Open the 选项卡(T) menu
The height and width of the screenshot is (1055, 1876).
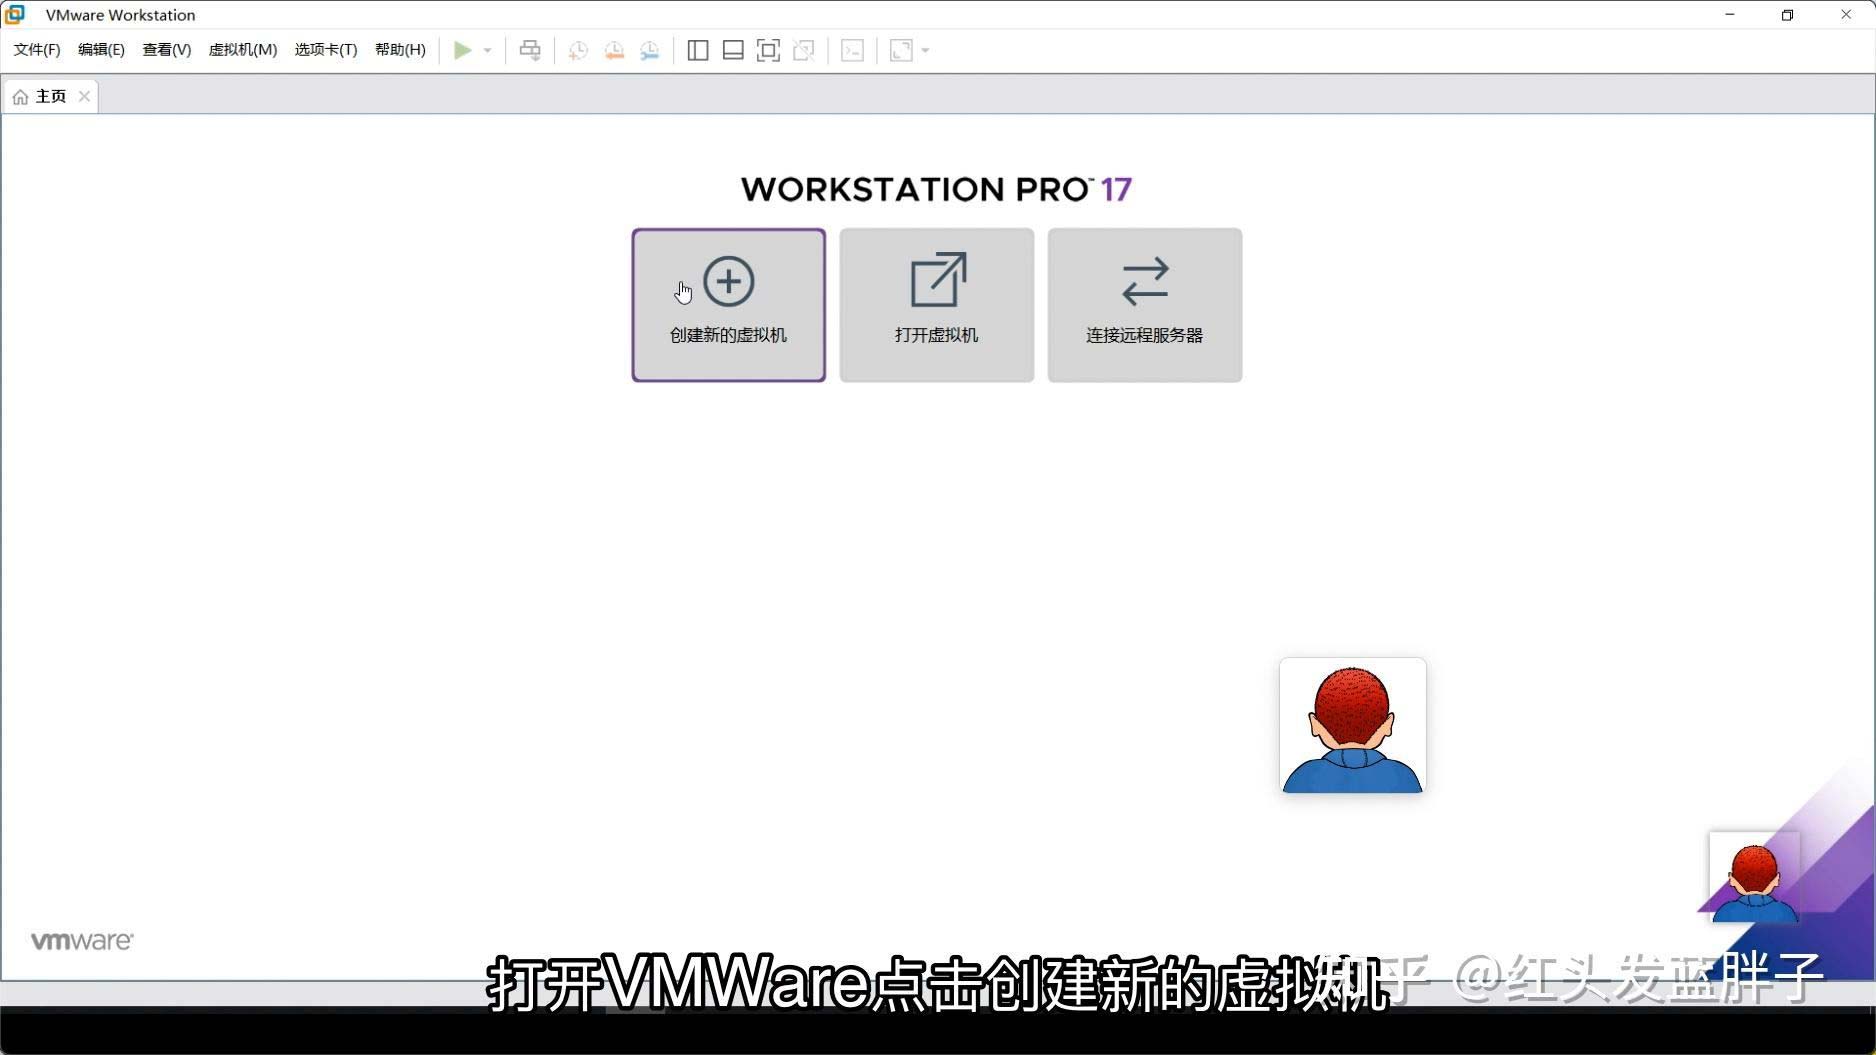click(x=326, y=50)
